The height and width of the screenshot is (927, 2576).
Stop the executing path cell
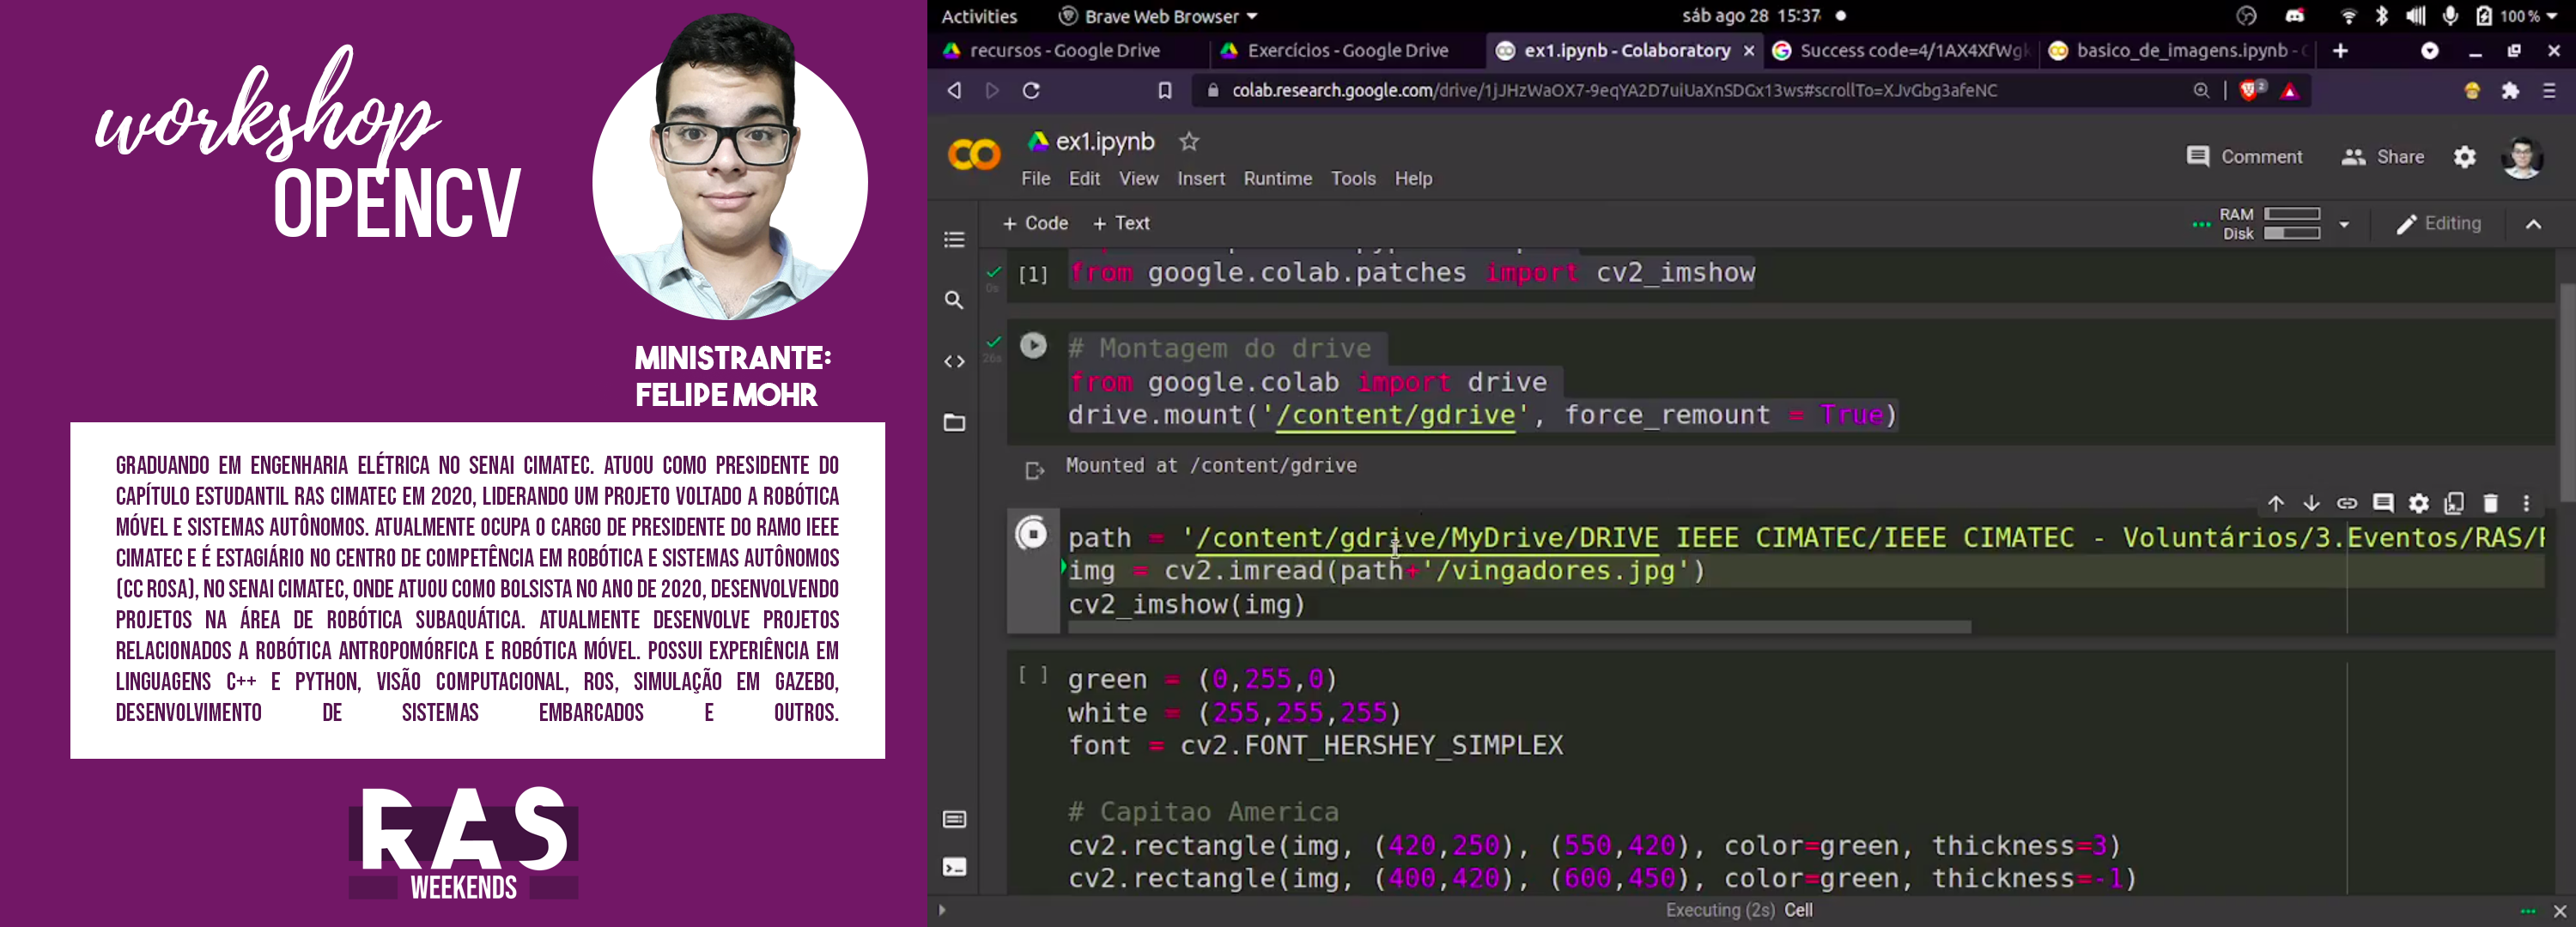tap(1032, 534)
